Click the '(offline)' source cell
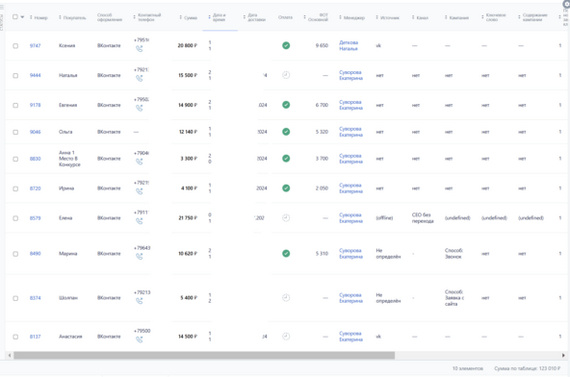 pos(384,218)
